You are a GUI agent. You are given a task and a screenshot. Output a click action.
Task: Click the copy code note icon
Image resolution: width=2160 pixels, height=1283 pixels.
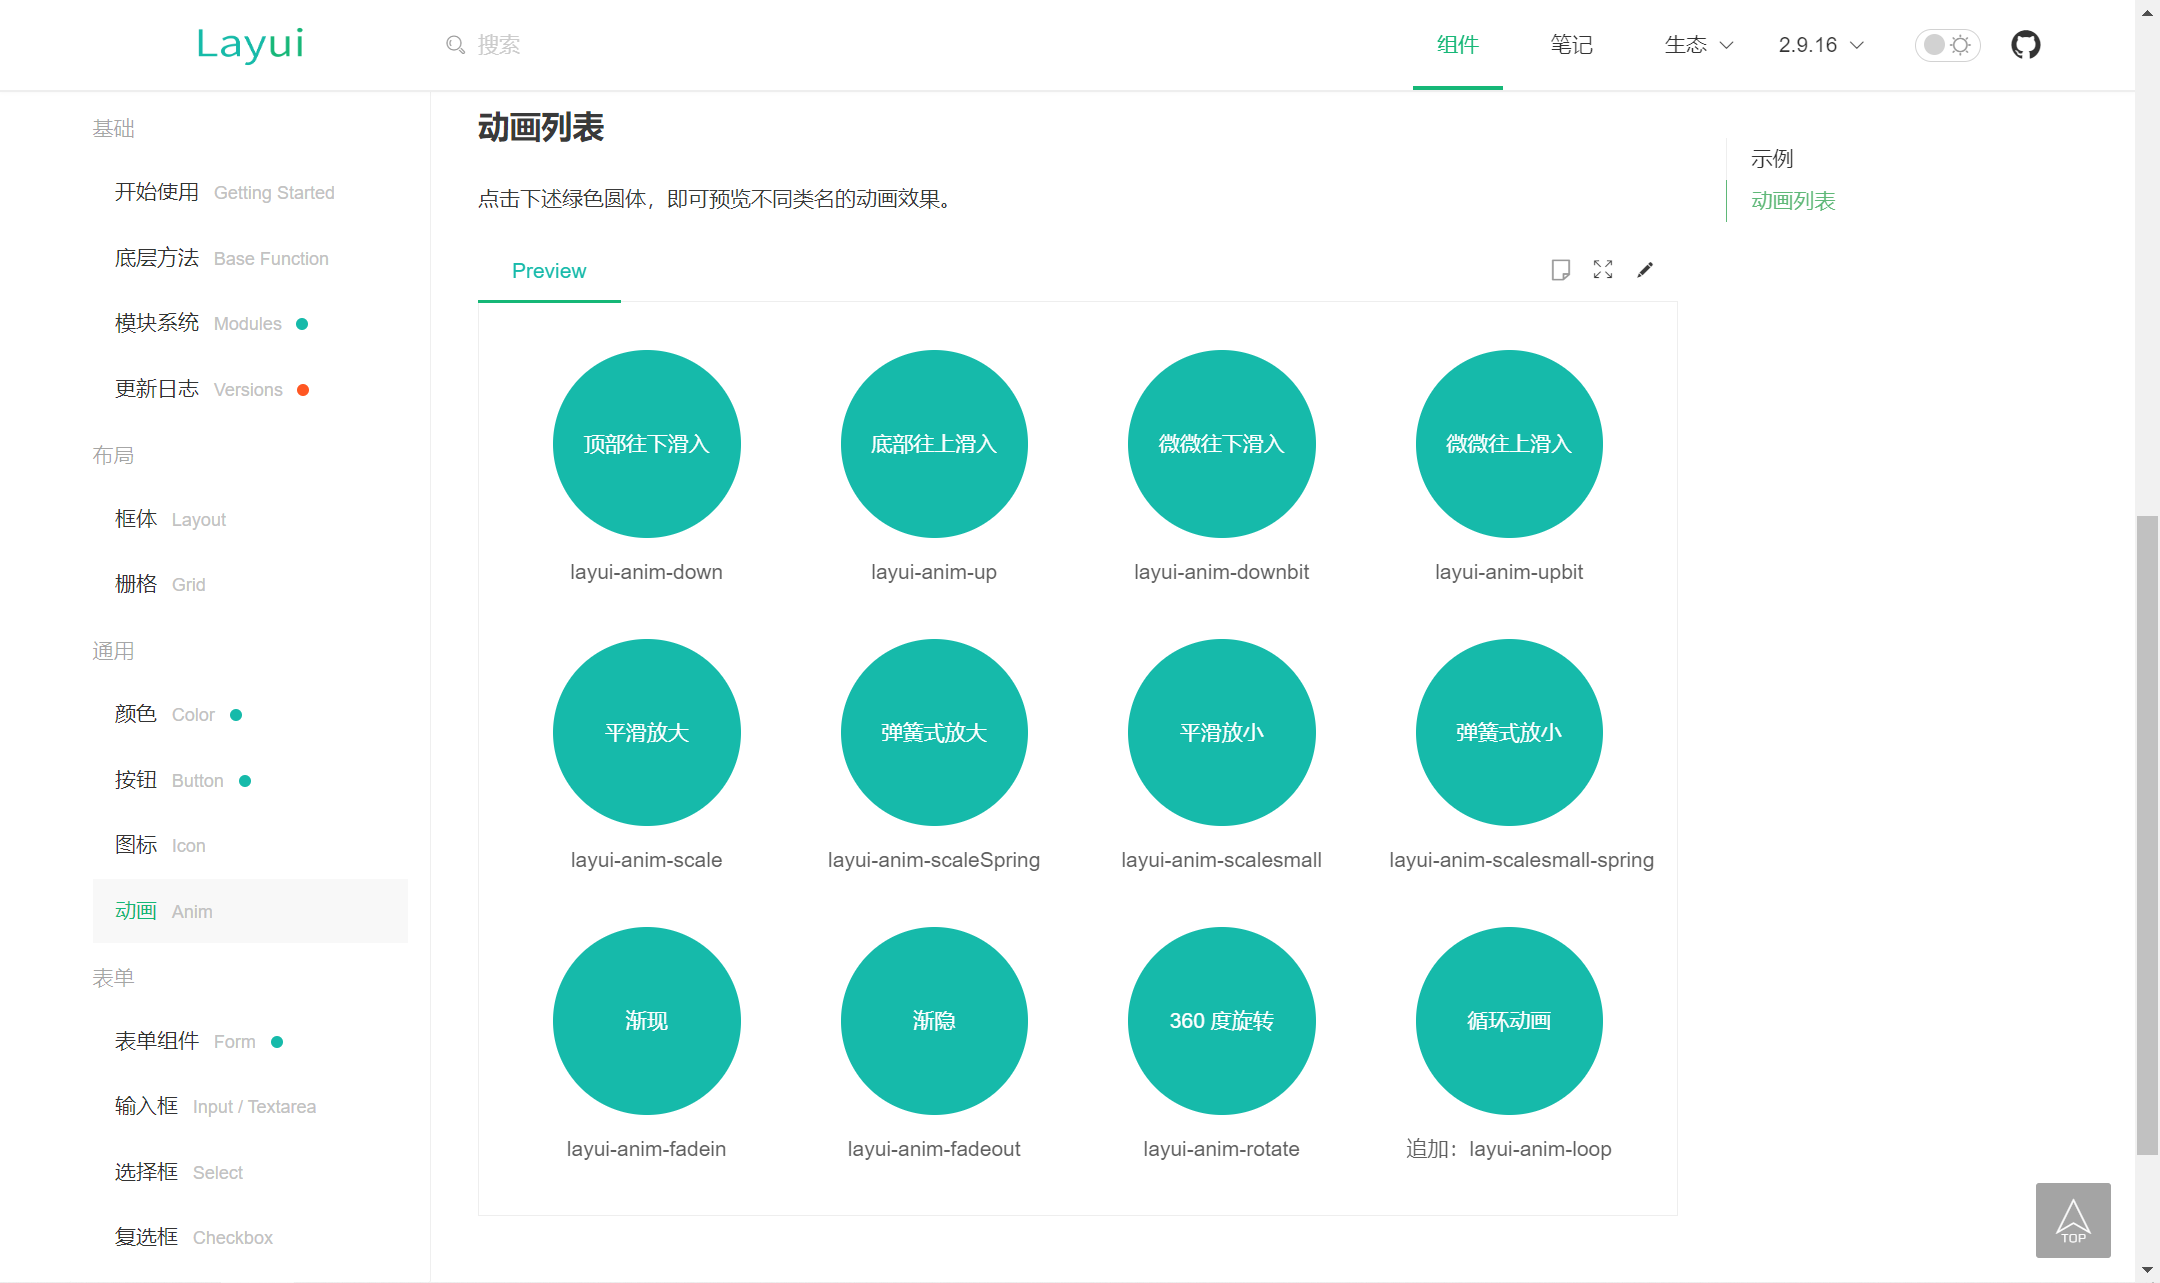click(x=1560, y=270)
